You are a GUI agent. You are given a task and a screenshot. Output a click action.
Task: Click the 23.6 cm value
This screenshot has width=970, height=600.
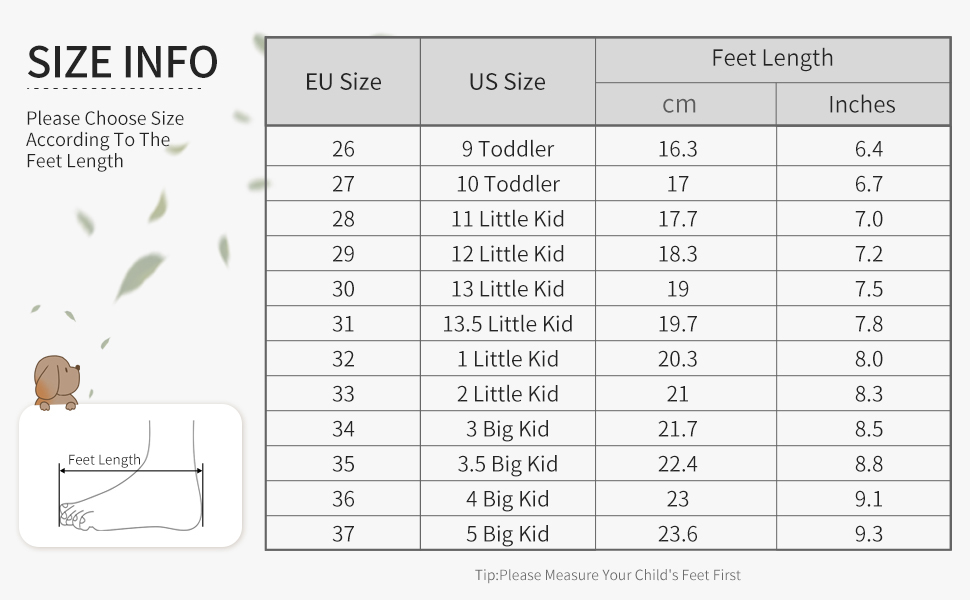pyautogui.click(x=678, y=534)
